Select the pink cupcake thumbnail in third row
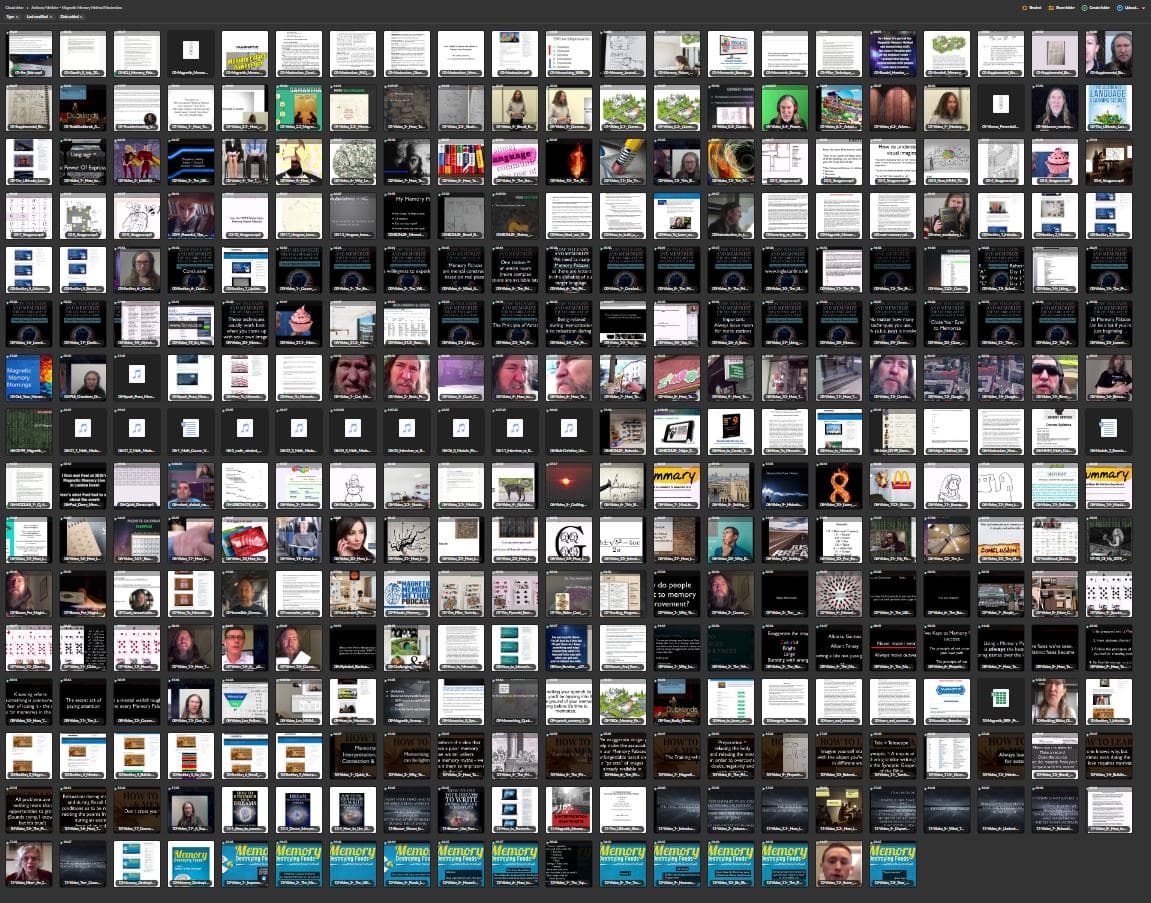This screenshot has height=903, width=1151. click(1055, 157)
